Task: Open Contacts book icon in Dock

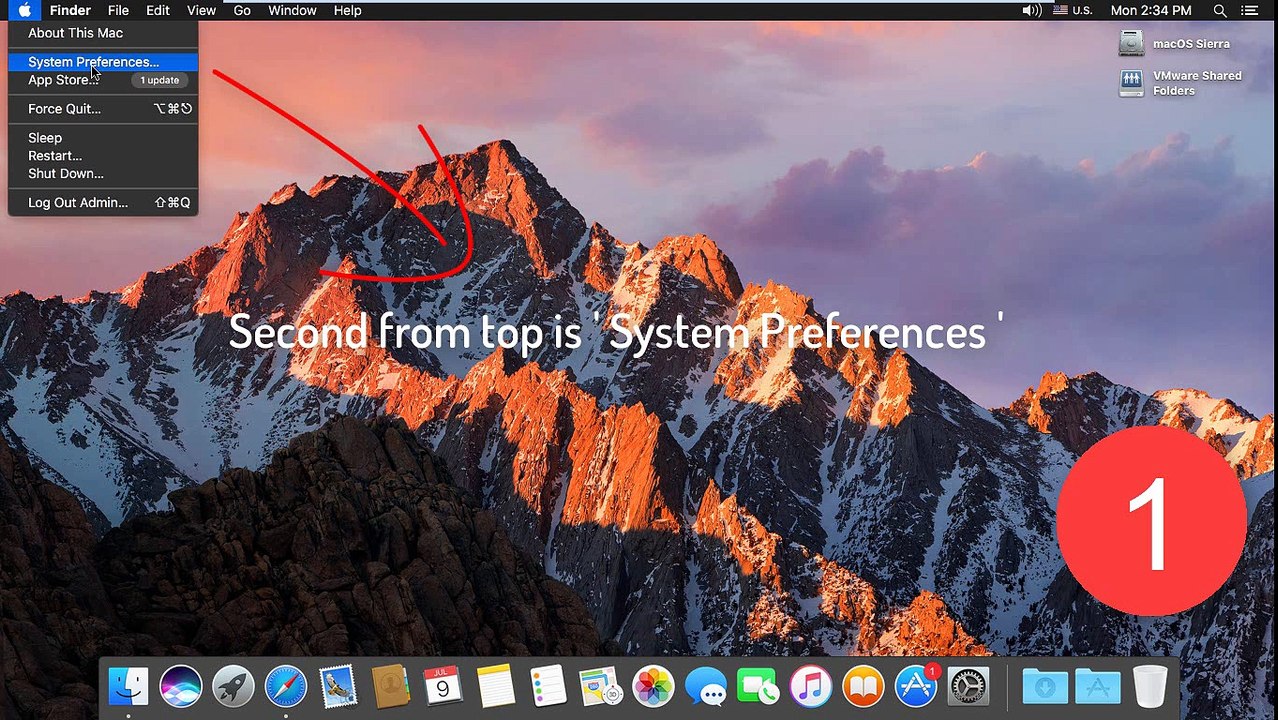Action: 391,687
